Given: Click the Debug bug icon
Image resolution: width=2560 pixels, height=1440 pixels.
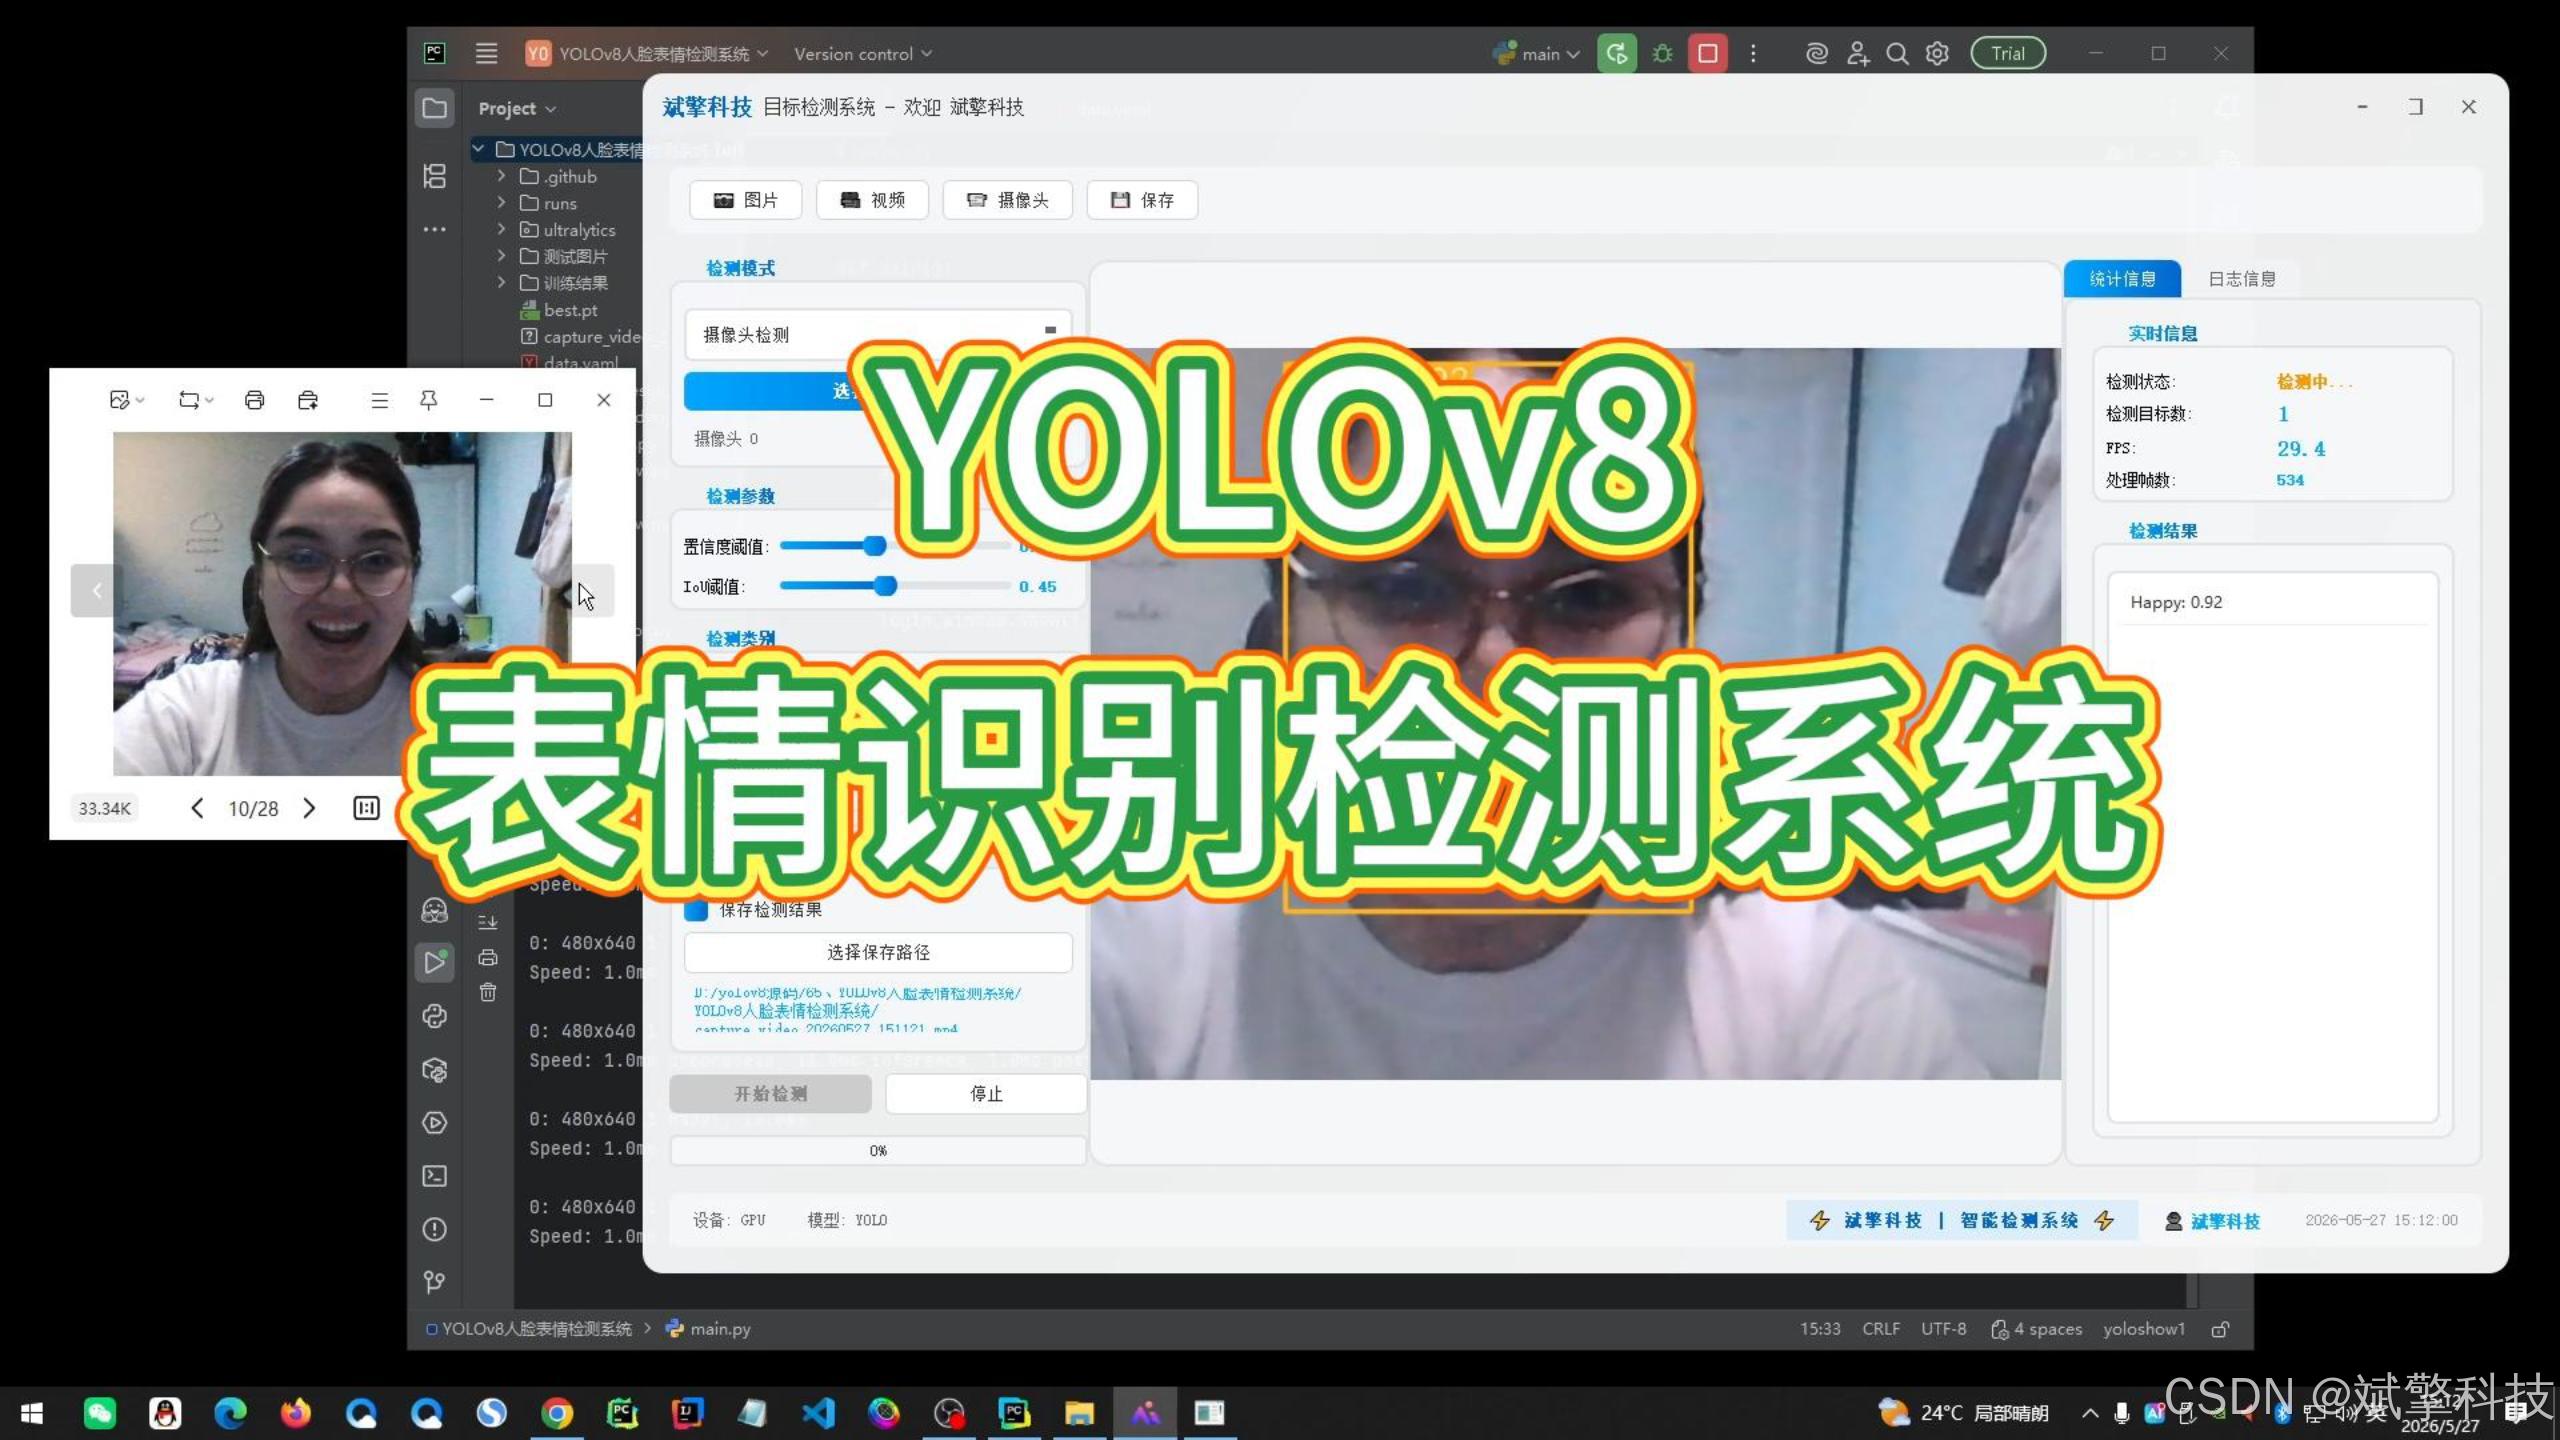Looking at the screenshot, I should point(1662,54).
